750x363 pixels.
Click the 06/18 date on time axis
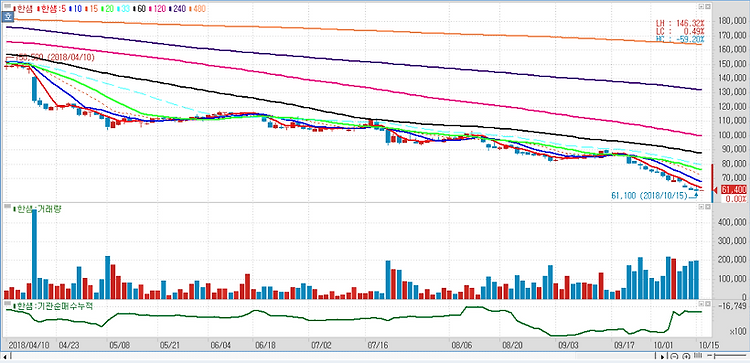point(266,344)
